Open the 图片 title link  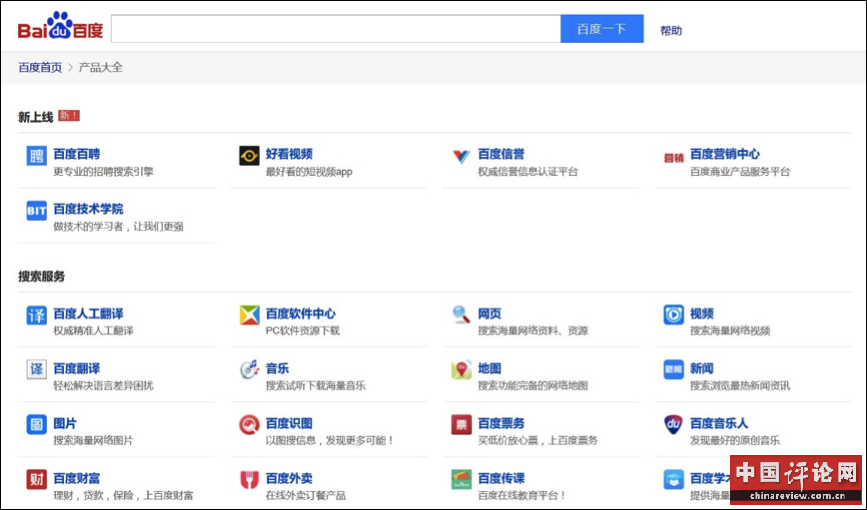point(65,423)
